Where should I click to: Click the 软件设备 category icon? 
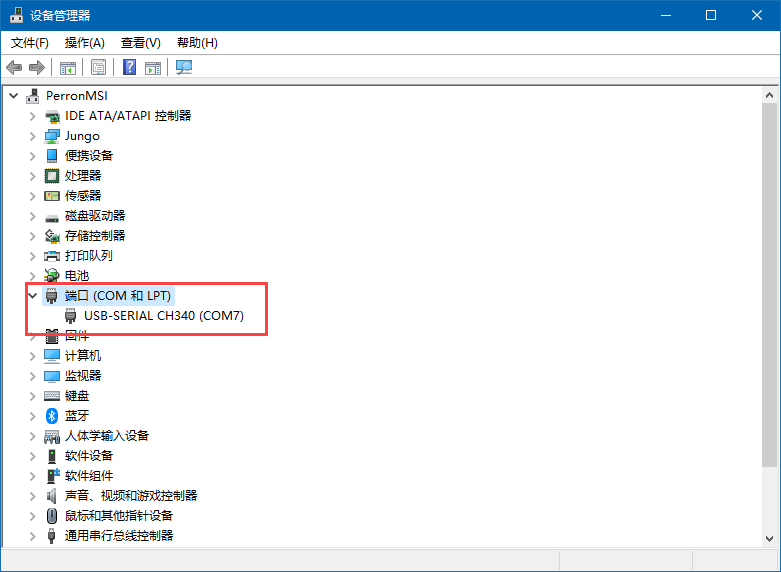coord(52,456)
